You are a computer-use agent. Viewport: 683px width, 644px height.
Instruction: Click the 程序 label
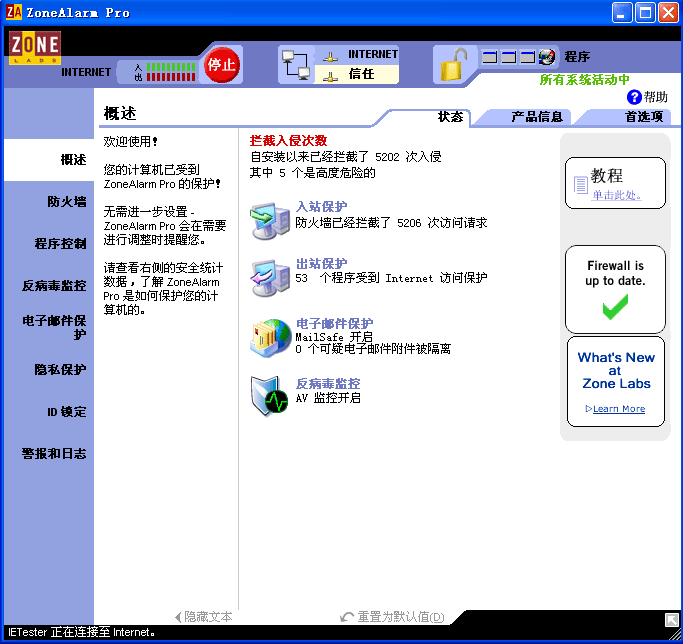click(577, 57)
